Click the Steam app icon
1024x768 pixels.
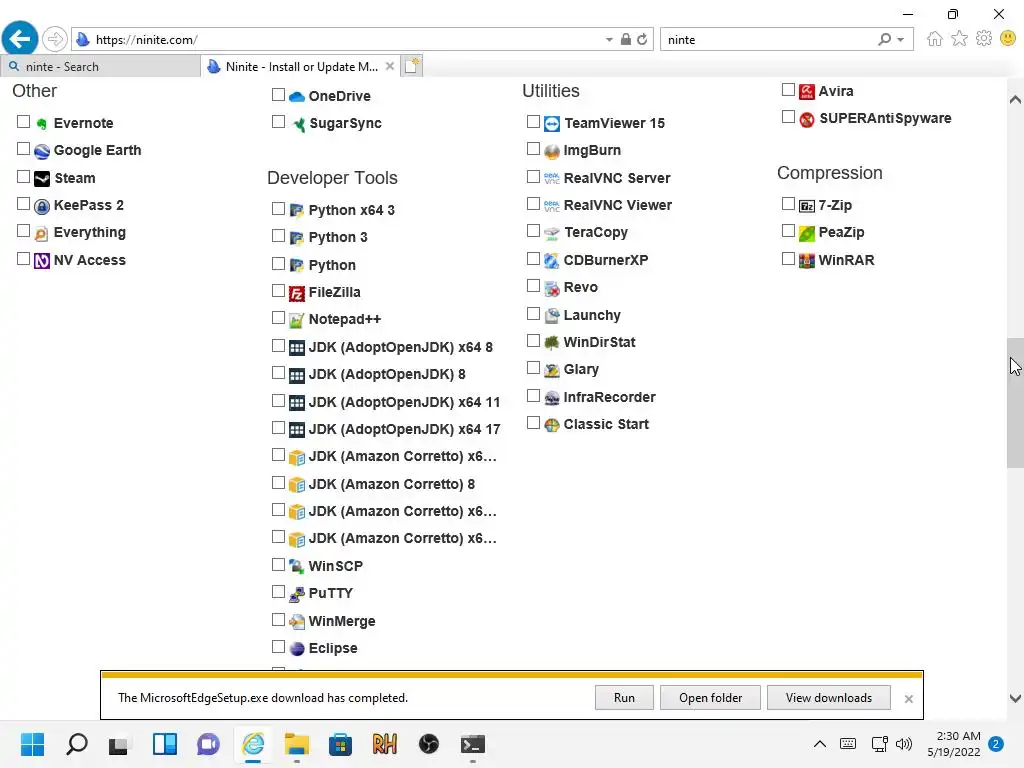(x=42, y=178)
